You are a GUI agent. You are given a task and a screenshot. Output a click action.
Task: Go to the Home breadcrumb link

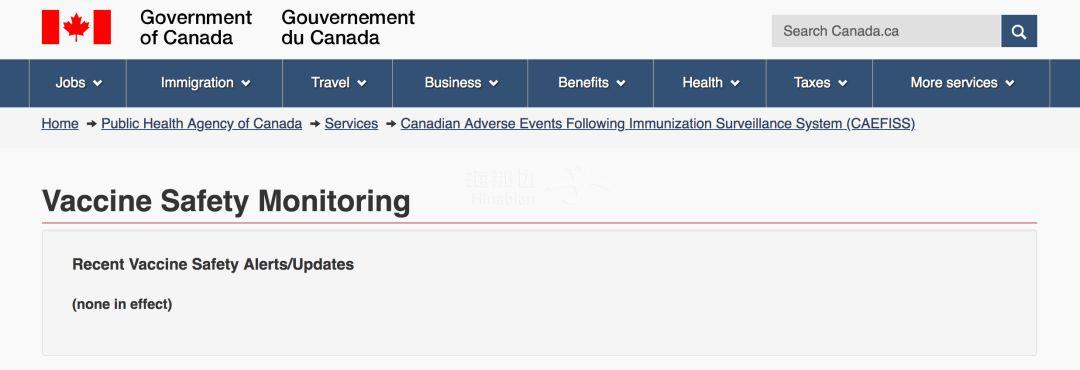pyautogui.click(x=60, y=124)
